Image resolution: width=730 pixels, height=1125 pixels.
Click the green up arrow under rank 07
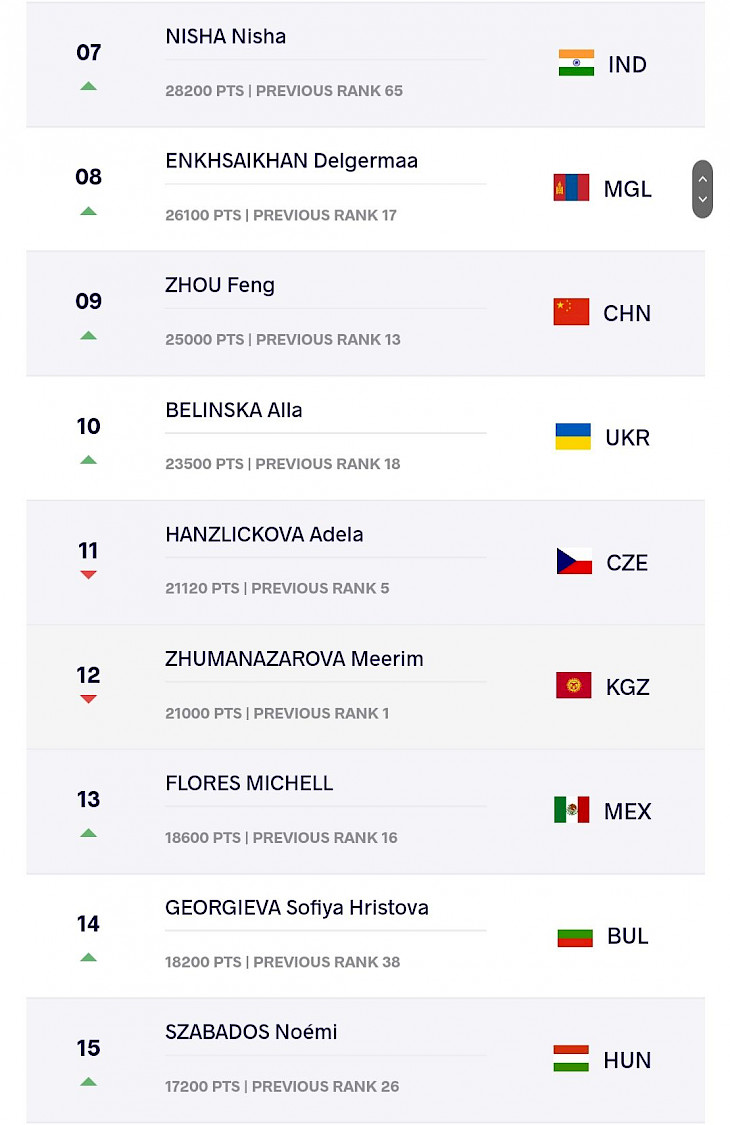pos(88,86)
